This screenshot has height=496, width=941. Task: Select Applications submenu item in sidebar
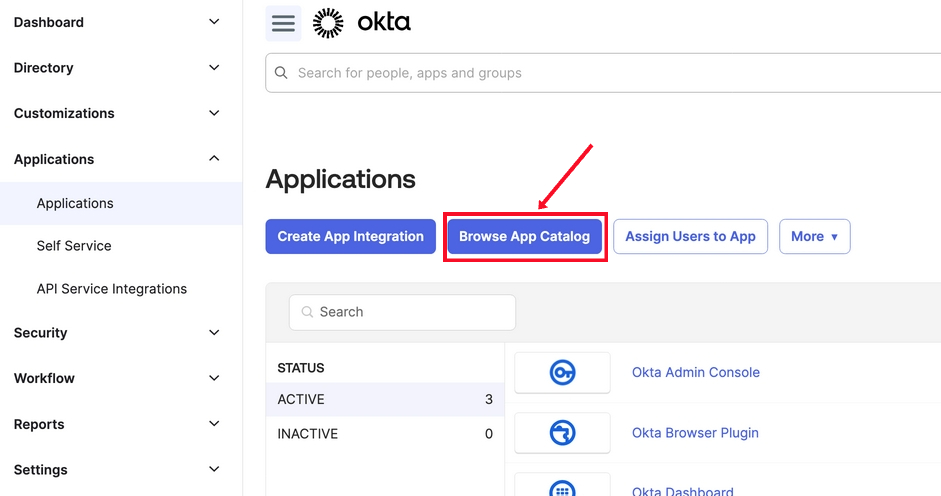coord(121,204)
